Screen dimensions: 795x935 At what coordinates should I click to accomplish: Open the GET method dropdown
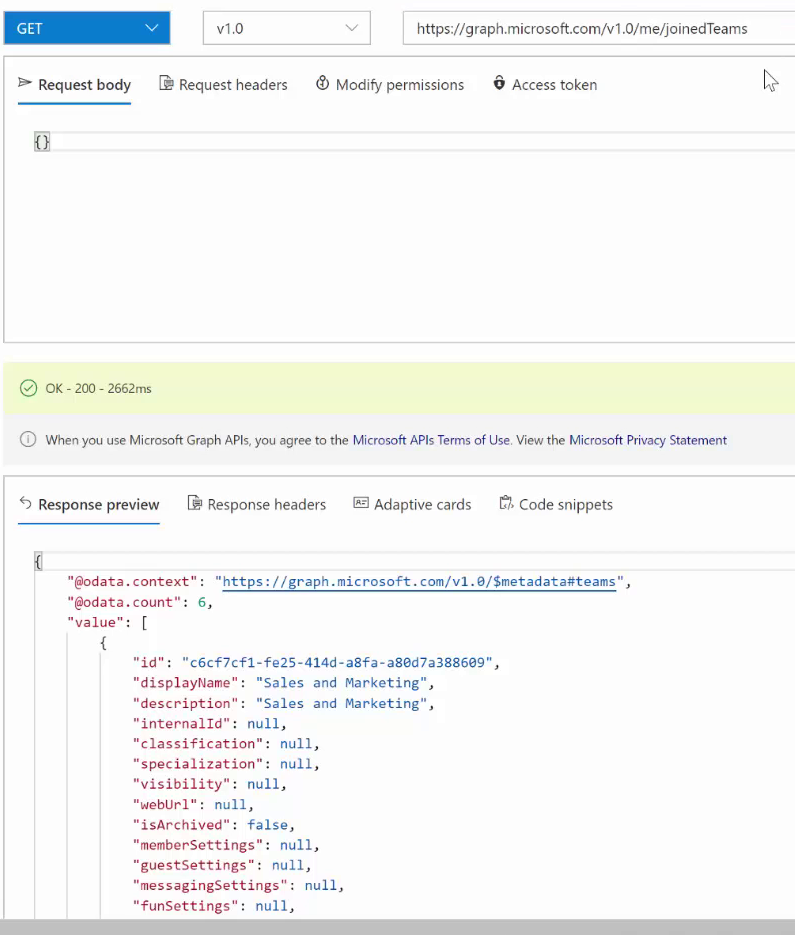86,28
